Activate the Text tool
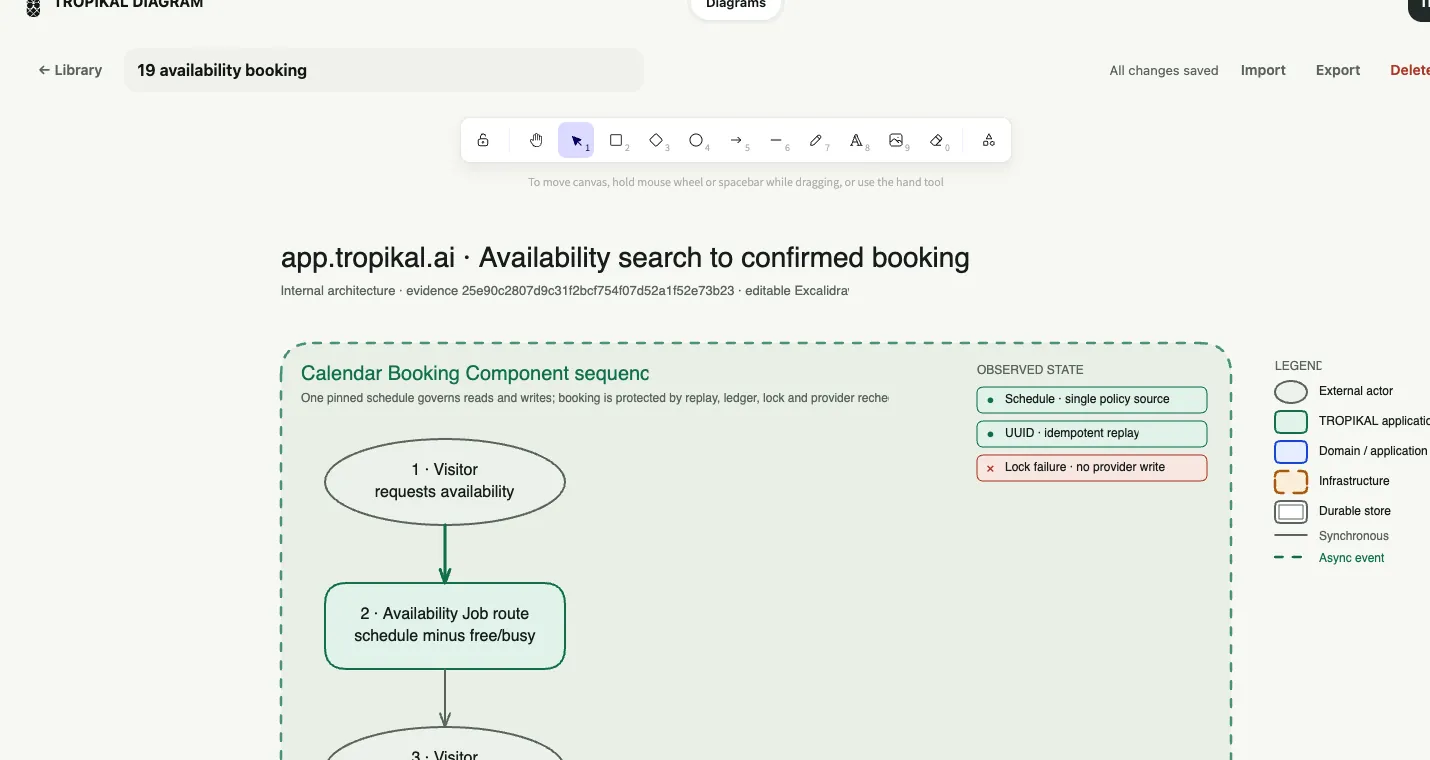1430x760 pixels. pos(856,140)
